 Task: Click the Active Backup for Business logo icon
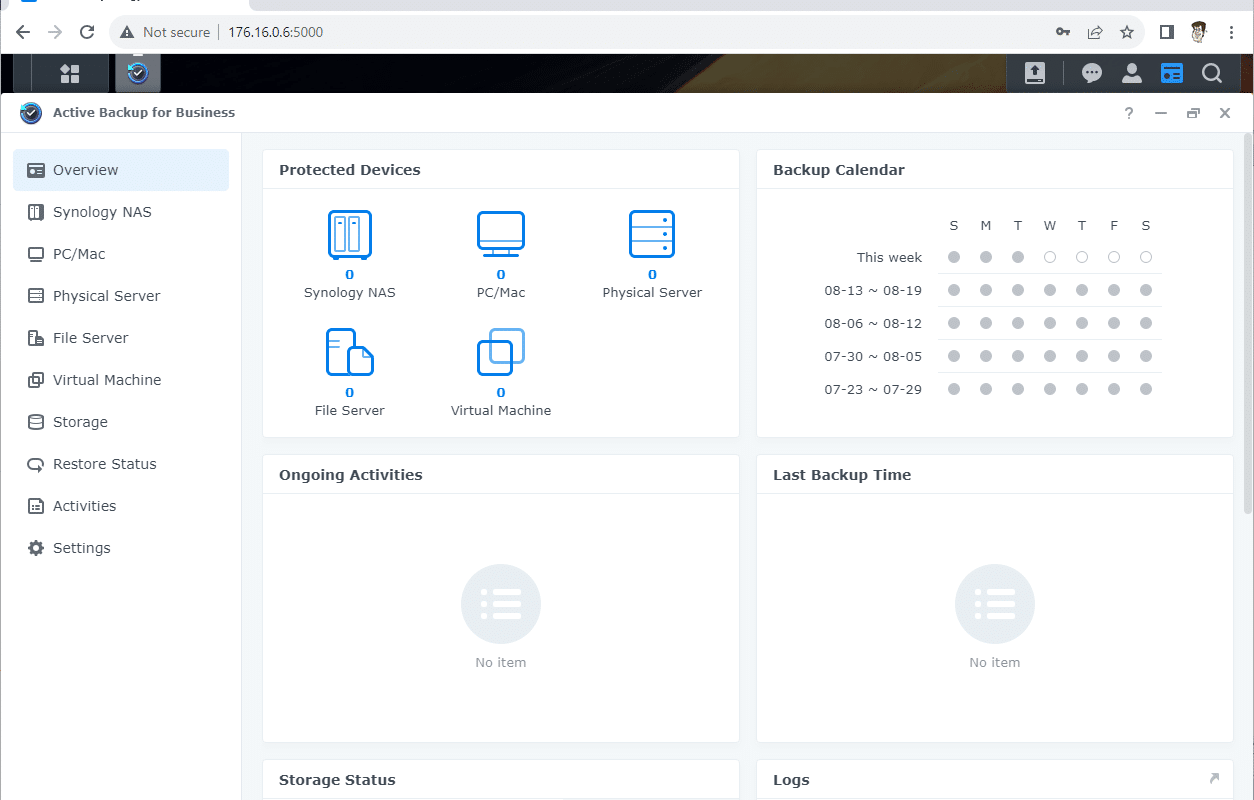[x=31, y=113]
